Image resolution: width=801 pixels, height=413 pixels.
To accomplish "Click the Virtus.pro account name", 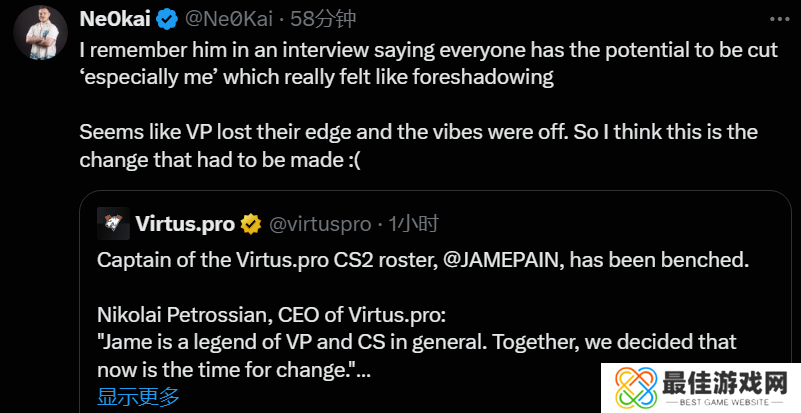I will [x=185, y=224].
